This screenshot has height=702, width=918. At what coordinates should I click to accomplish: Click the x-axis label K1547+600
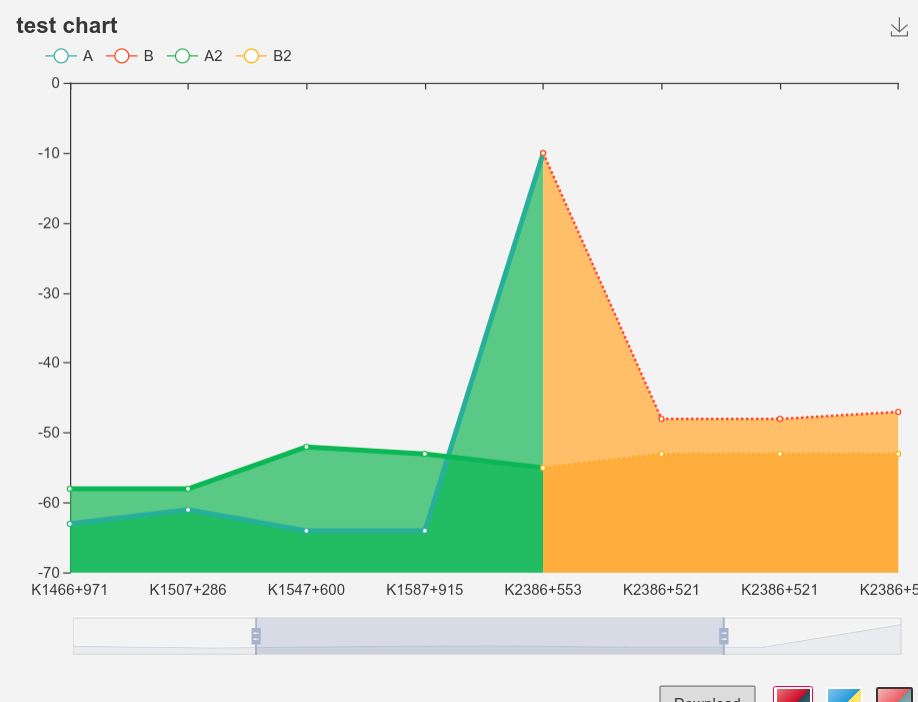306,590
